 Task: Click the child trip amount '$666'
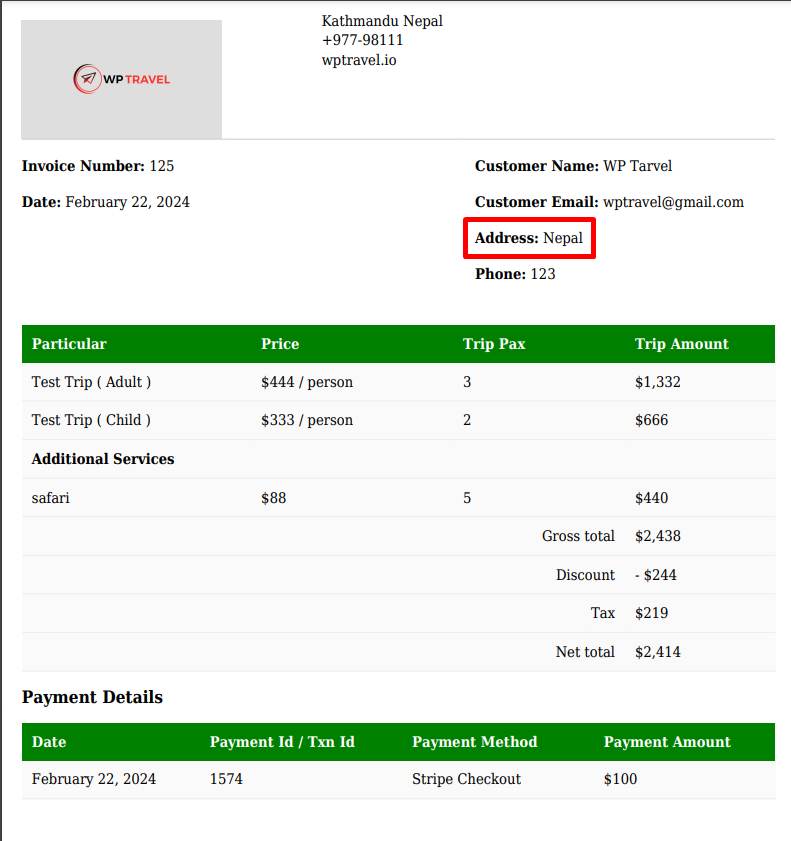coord(651,420)
